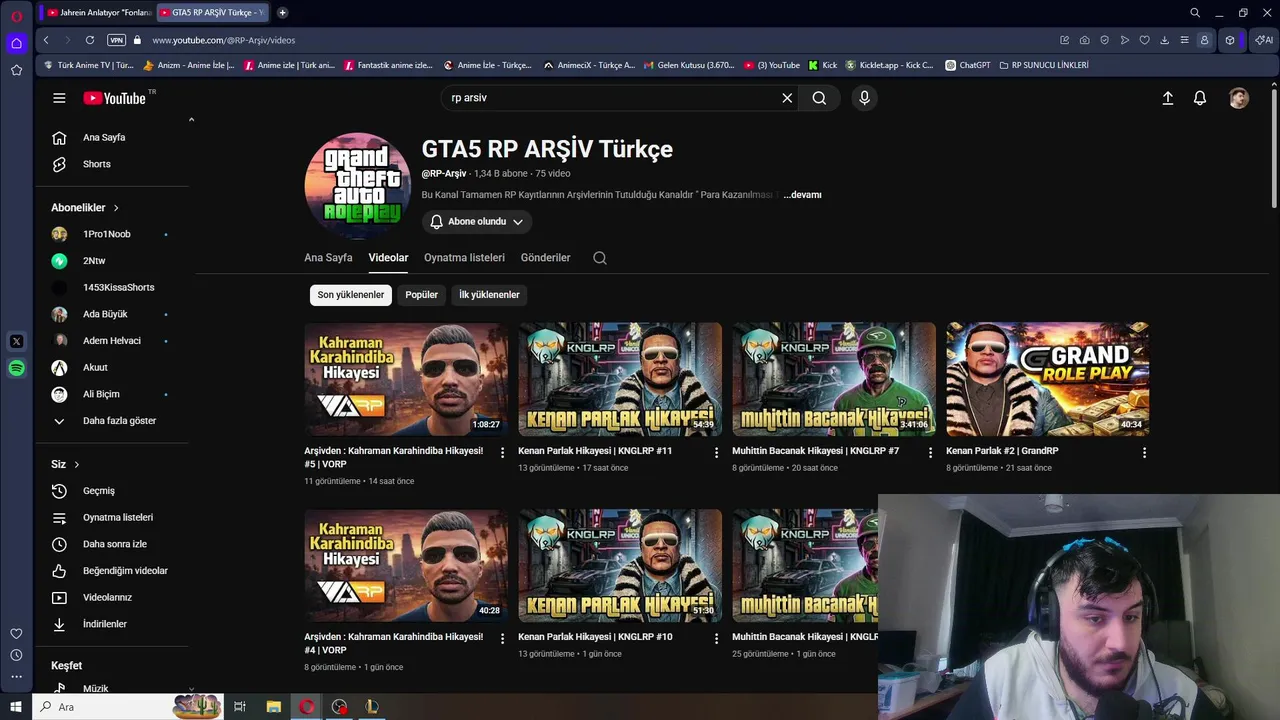The width and height of the screenshot is (1280, 720).
Task: Open 'Kenan Parlak Hikayesi | KNGLRP #10' title
Action: 595,637
